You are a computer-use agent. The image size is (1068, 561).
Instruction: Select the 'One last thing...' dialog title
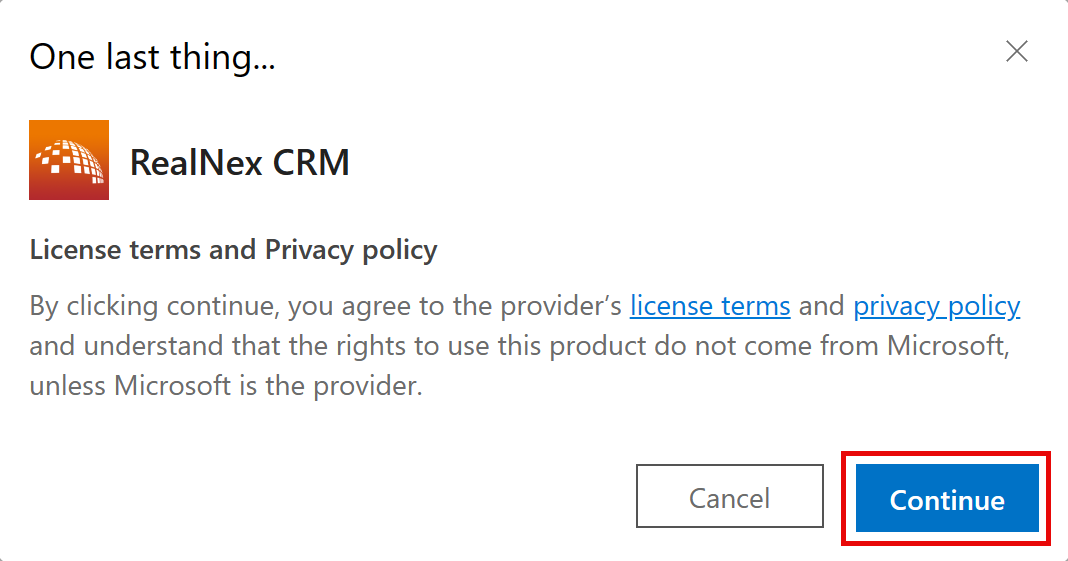(153, 57)
